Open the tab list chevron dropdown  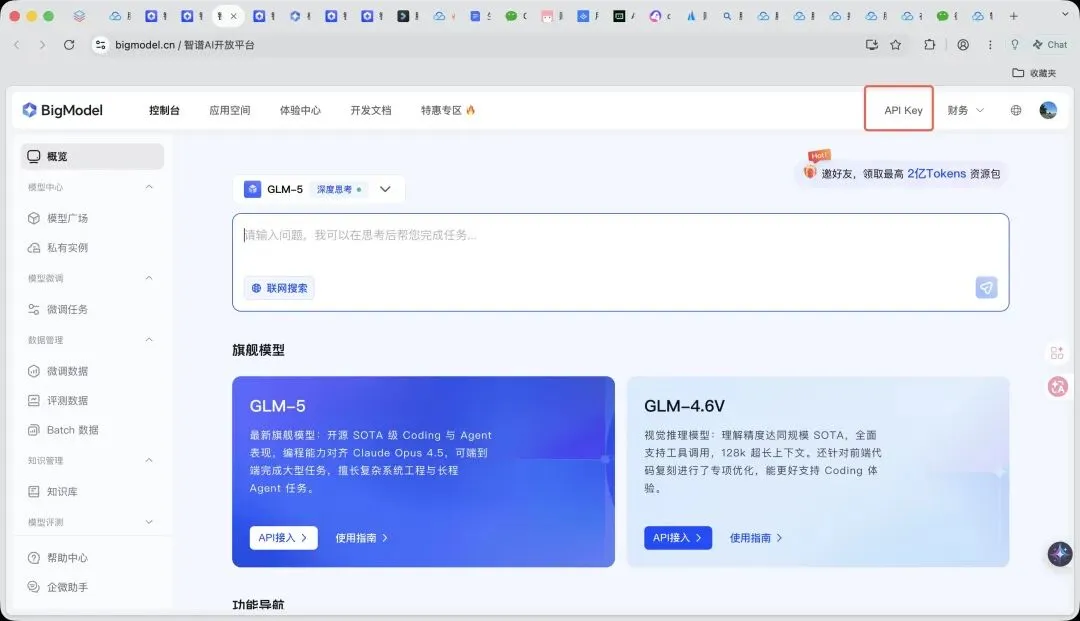[x=1065, y=15]
